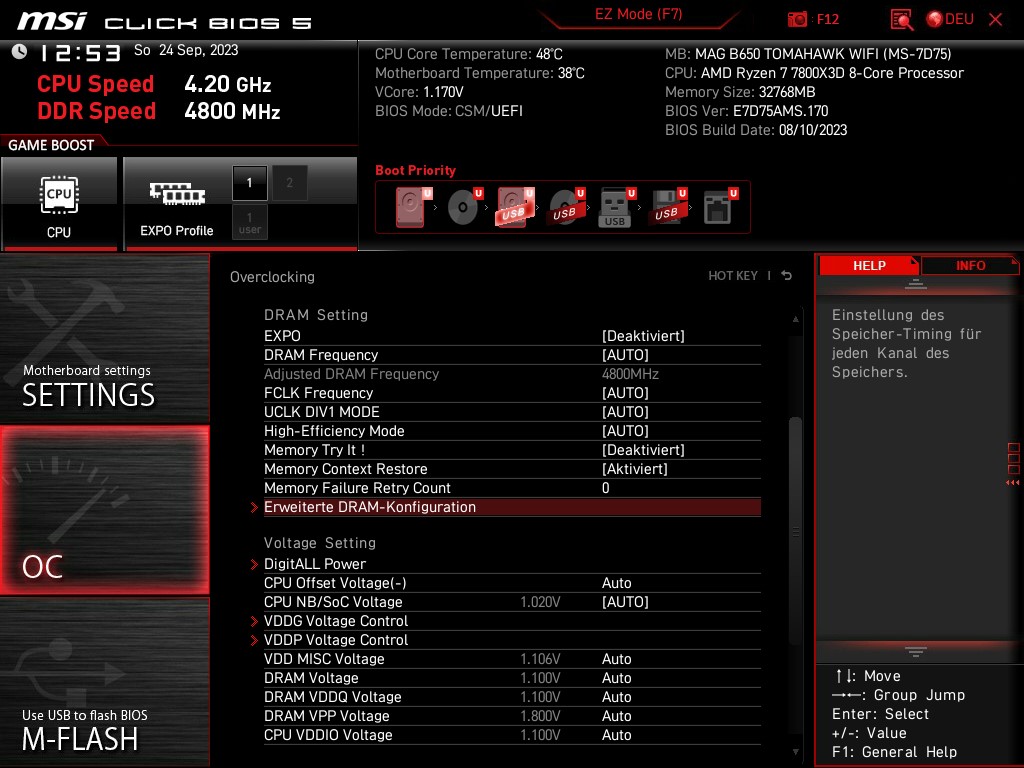Open the M-FLASH BIOS update section
The image size is (1024, 768).
(x=104, y=682)
